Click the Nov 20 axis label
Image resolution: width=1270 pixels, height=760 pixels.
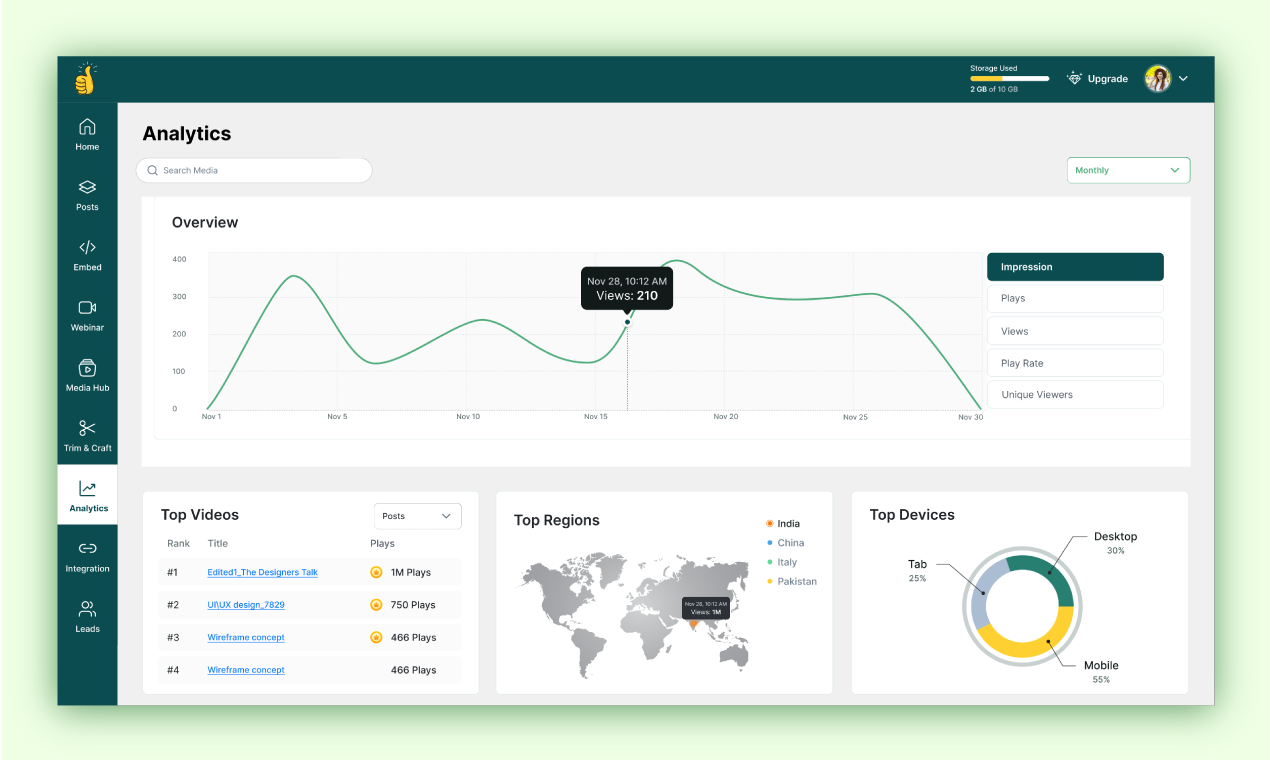point(726,416)
